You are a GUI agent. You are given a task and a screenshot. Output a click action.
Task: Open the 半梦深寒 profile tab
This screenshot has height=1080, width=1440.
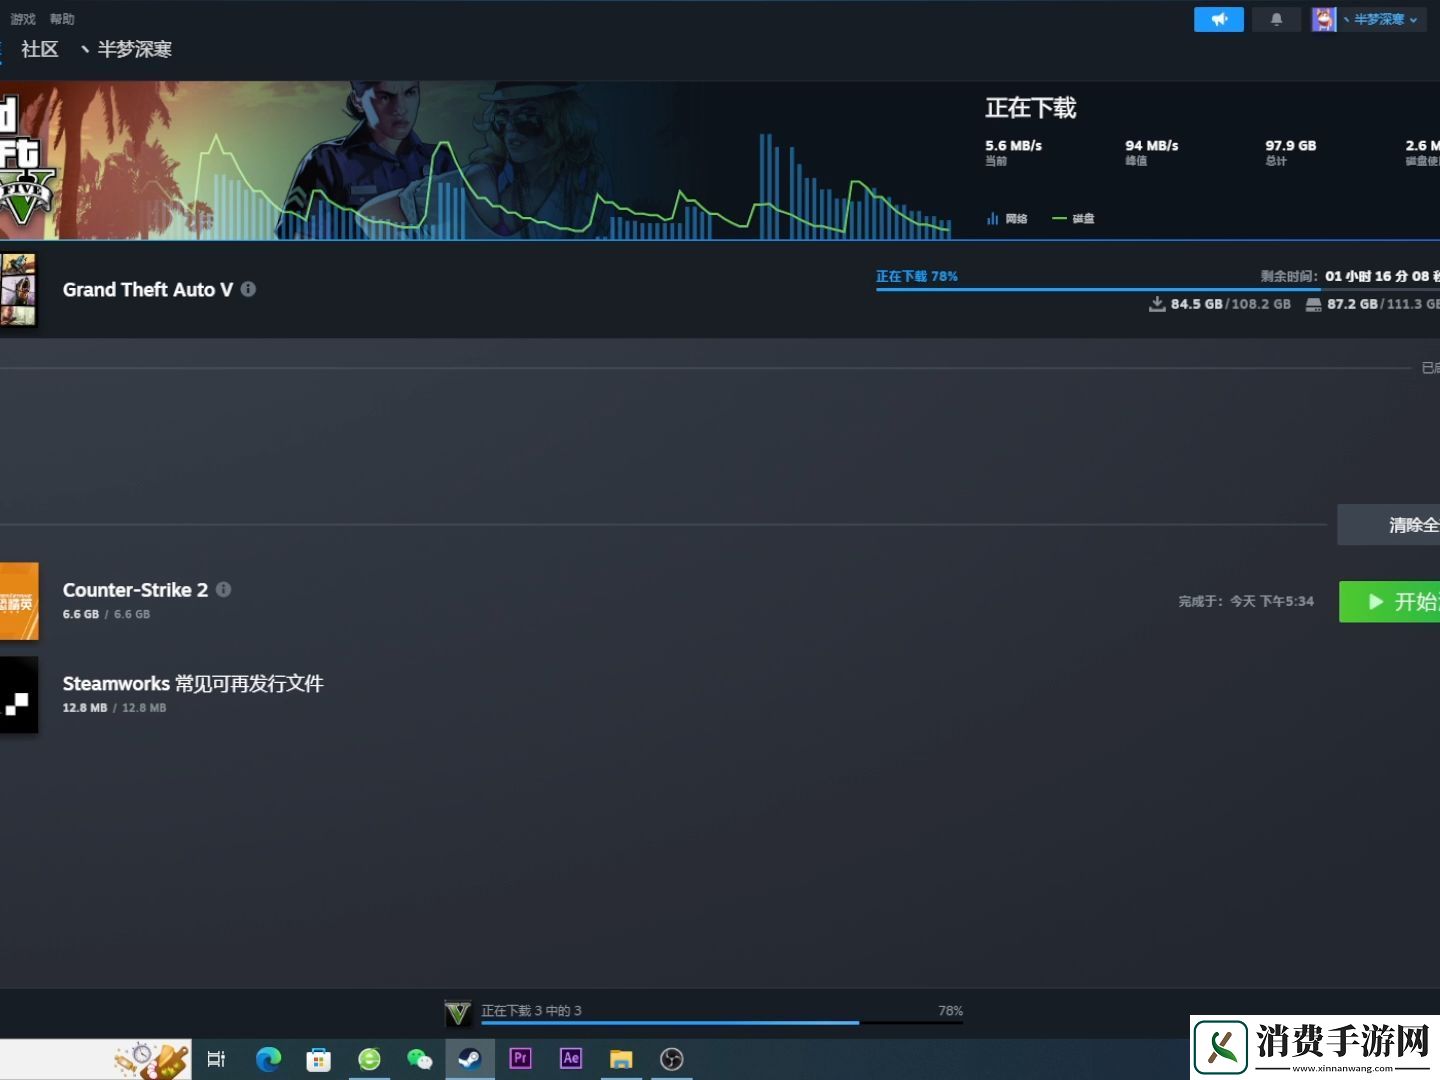coord(127,49)
